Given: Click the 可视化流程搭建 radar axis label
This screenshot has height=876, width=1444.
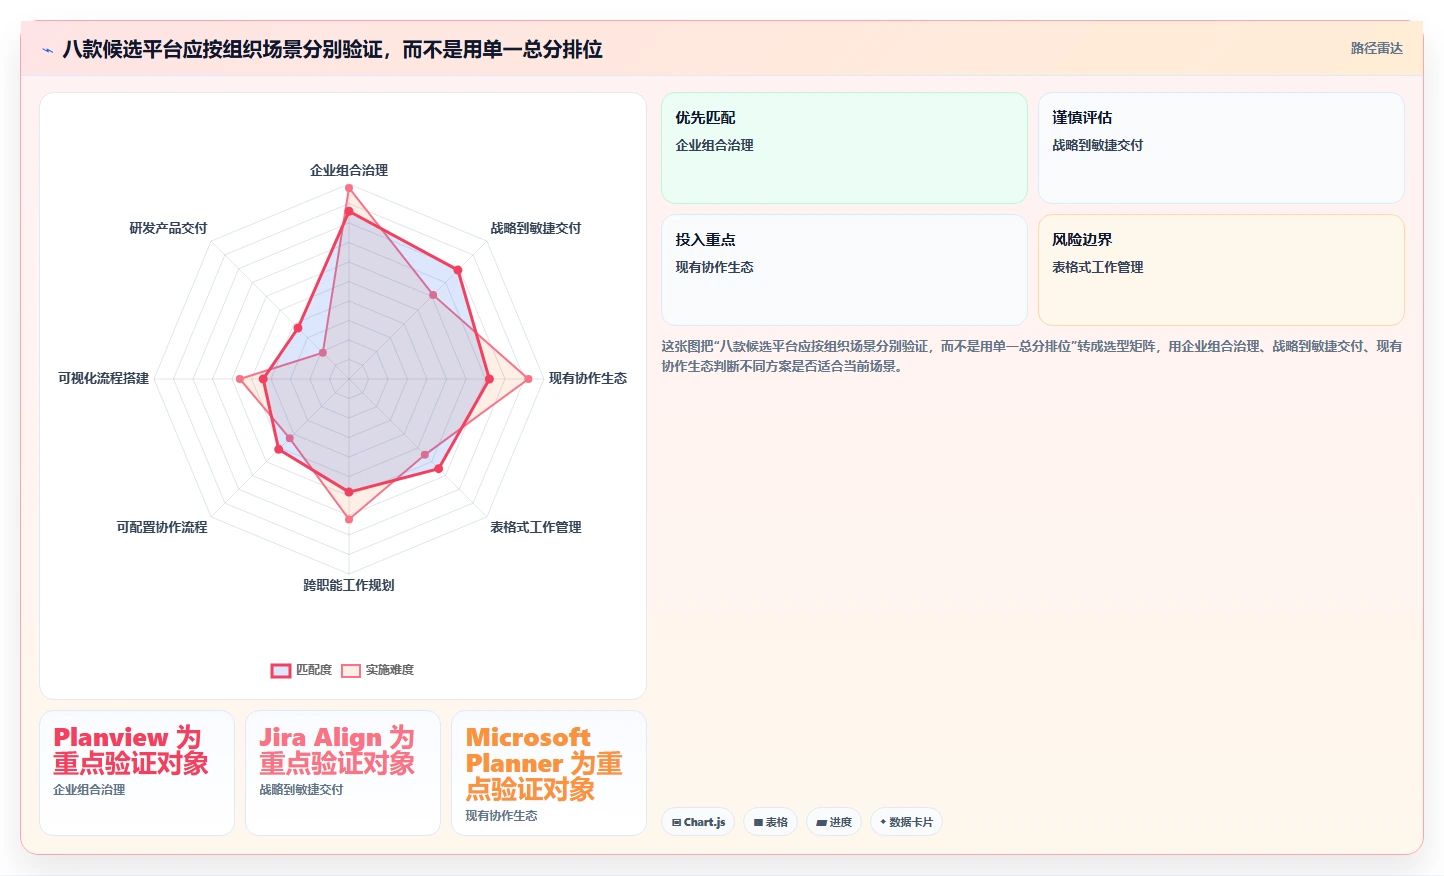Looking at the screenshot, I should coord(103,378).
